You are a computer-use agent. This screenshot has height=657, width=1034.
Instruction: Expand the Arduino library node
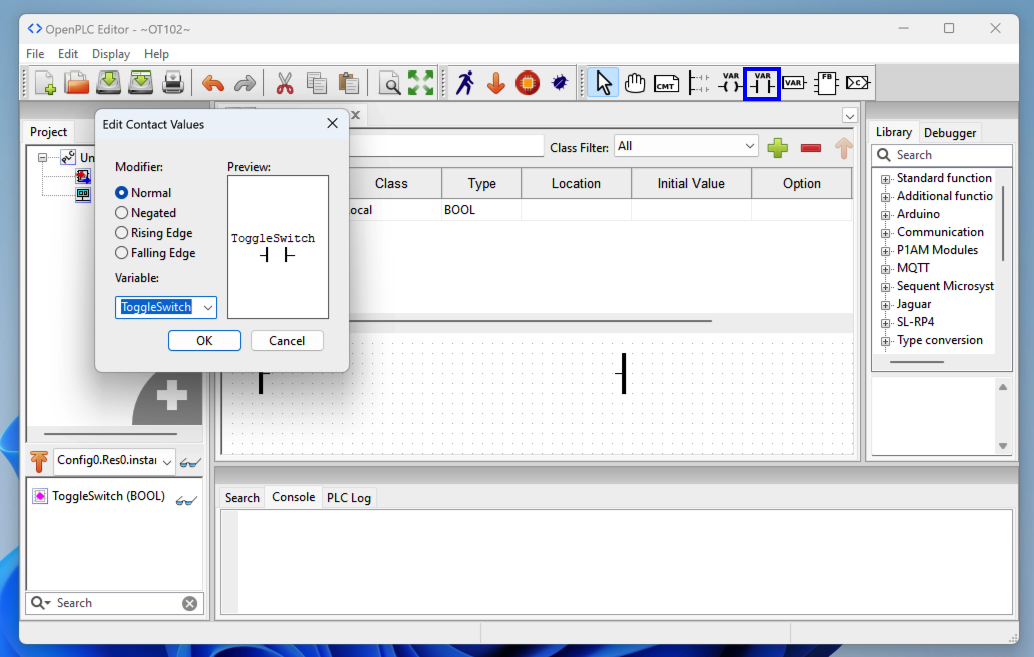886,215
